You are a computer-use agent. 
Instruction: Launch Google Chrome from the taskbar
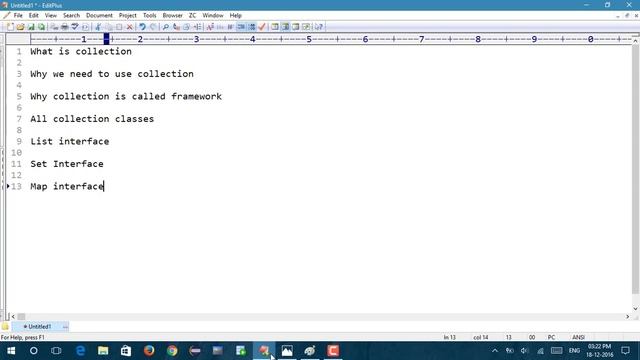pyautogui.click(x=172, y=351)
